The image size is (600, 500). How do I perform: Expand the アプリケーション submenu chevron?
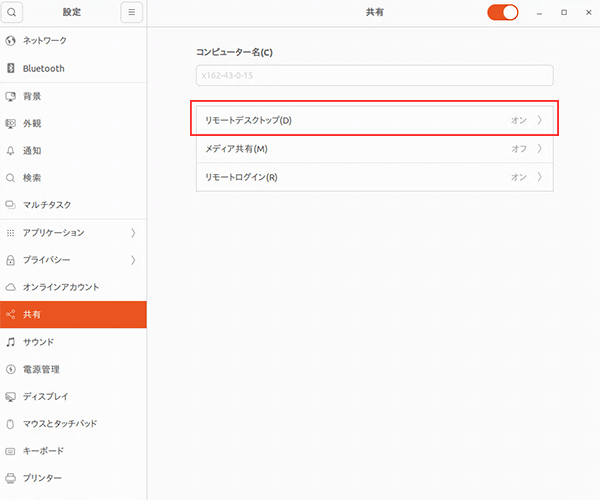(x=133, y=232)
